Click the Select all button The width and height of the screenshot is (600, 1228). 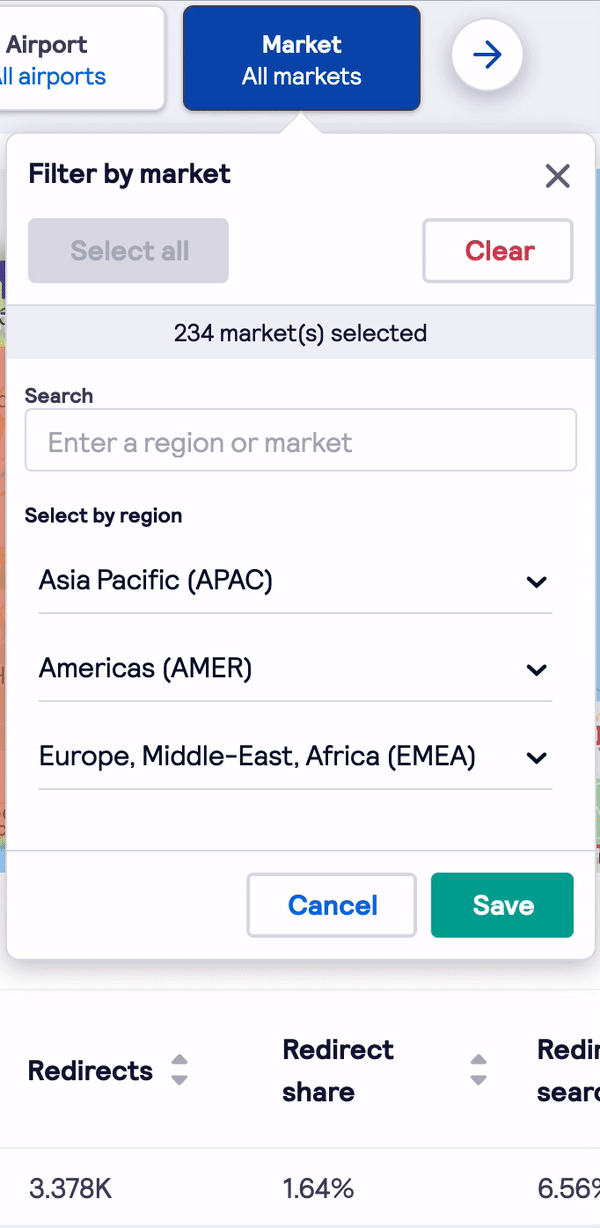click(129, 251)
